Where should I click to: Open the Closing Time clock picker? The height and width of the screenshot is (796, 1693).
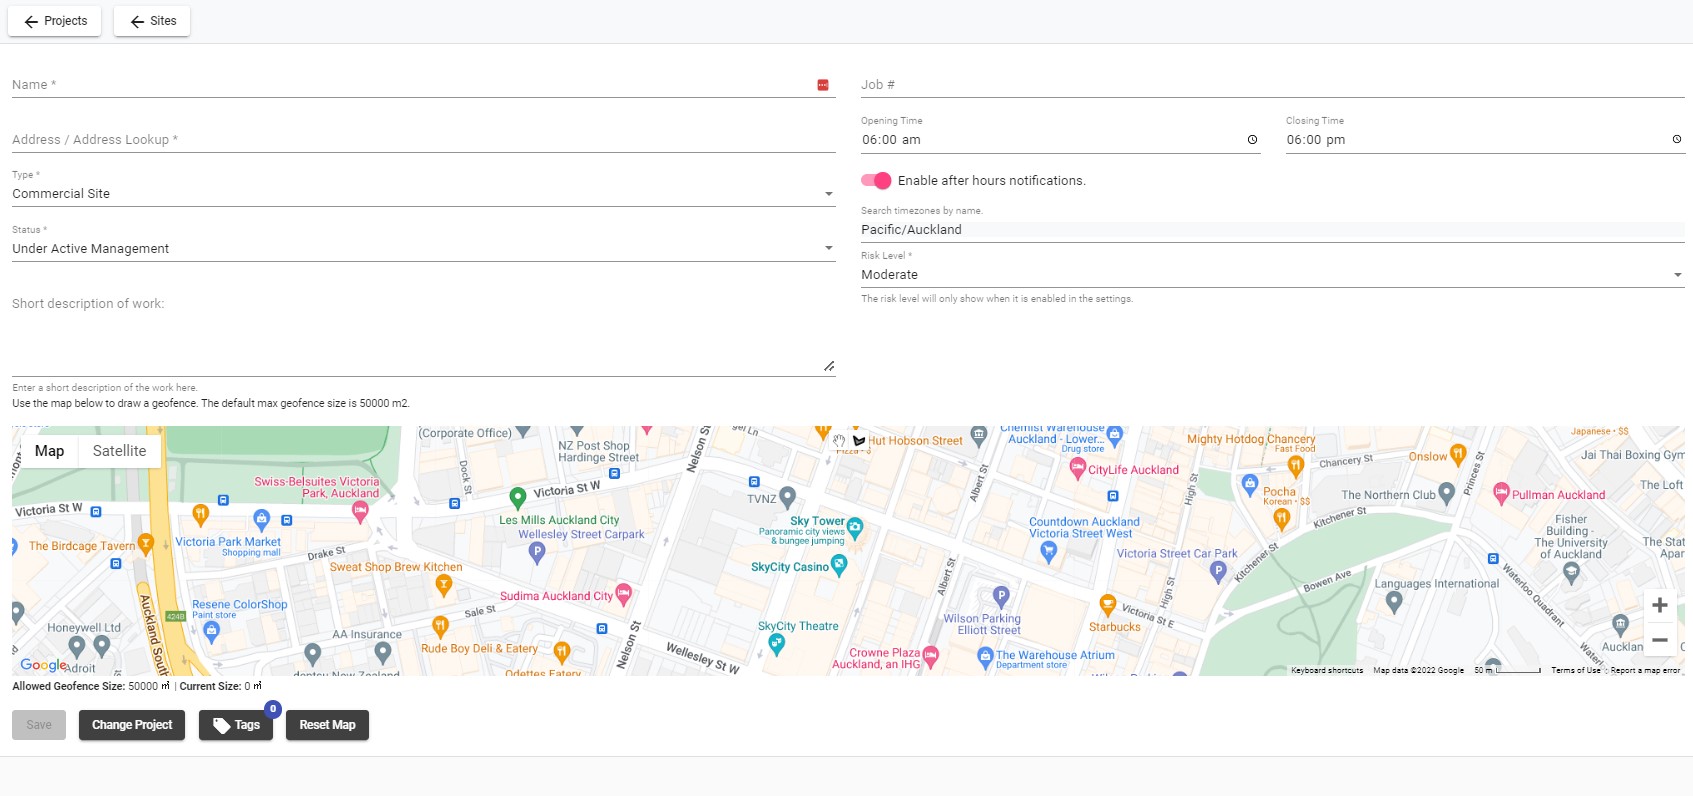pyautogui.click(x=1677, y=139)
